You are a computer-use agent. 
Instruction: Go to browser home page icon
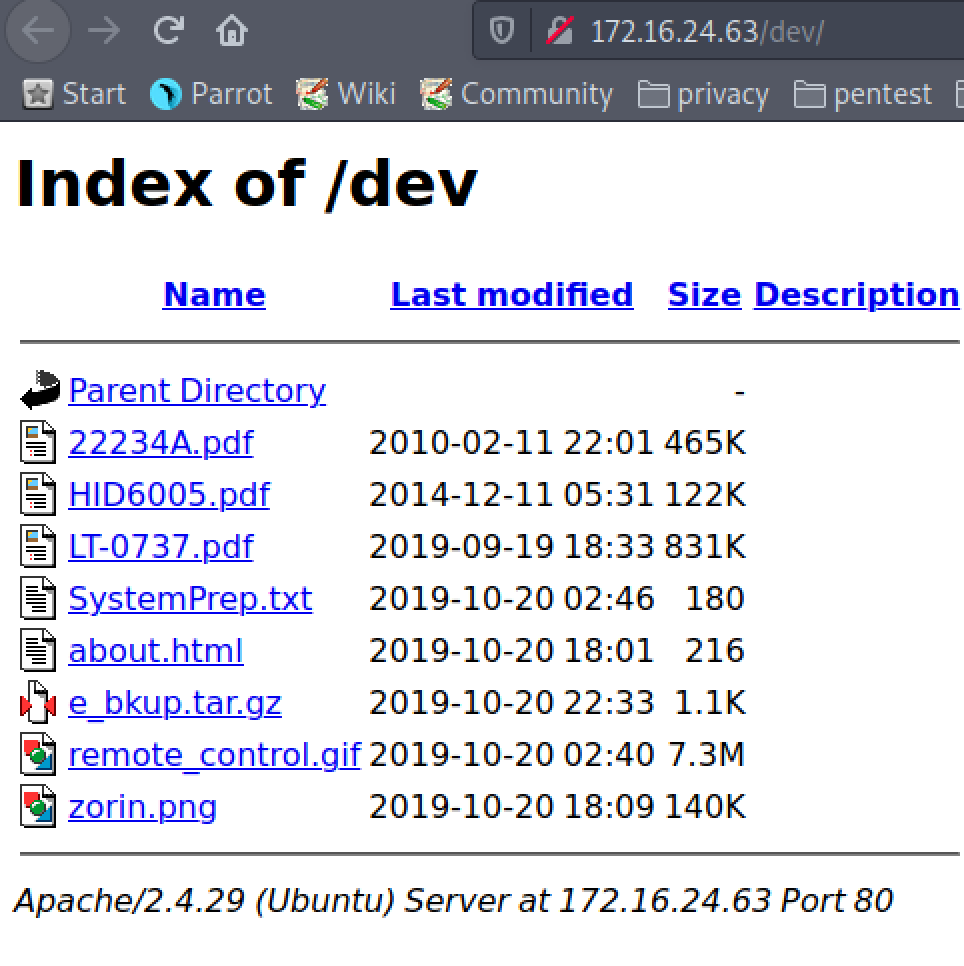tap(231, 31)
